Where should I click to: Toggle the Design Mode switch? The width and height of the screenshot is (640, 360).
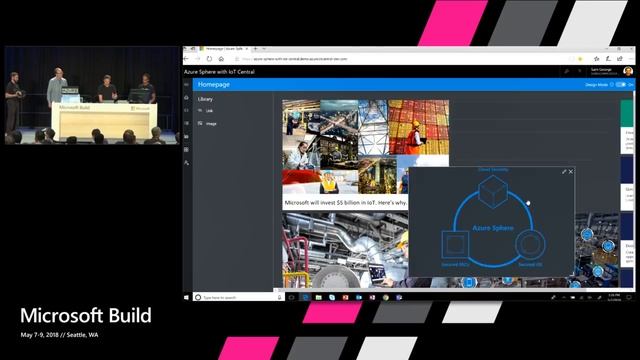tap(621, 84)
